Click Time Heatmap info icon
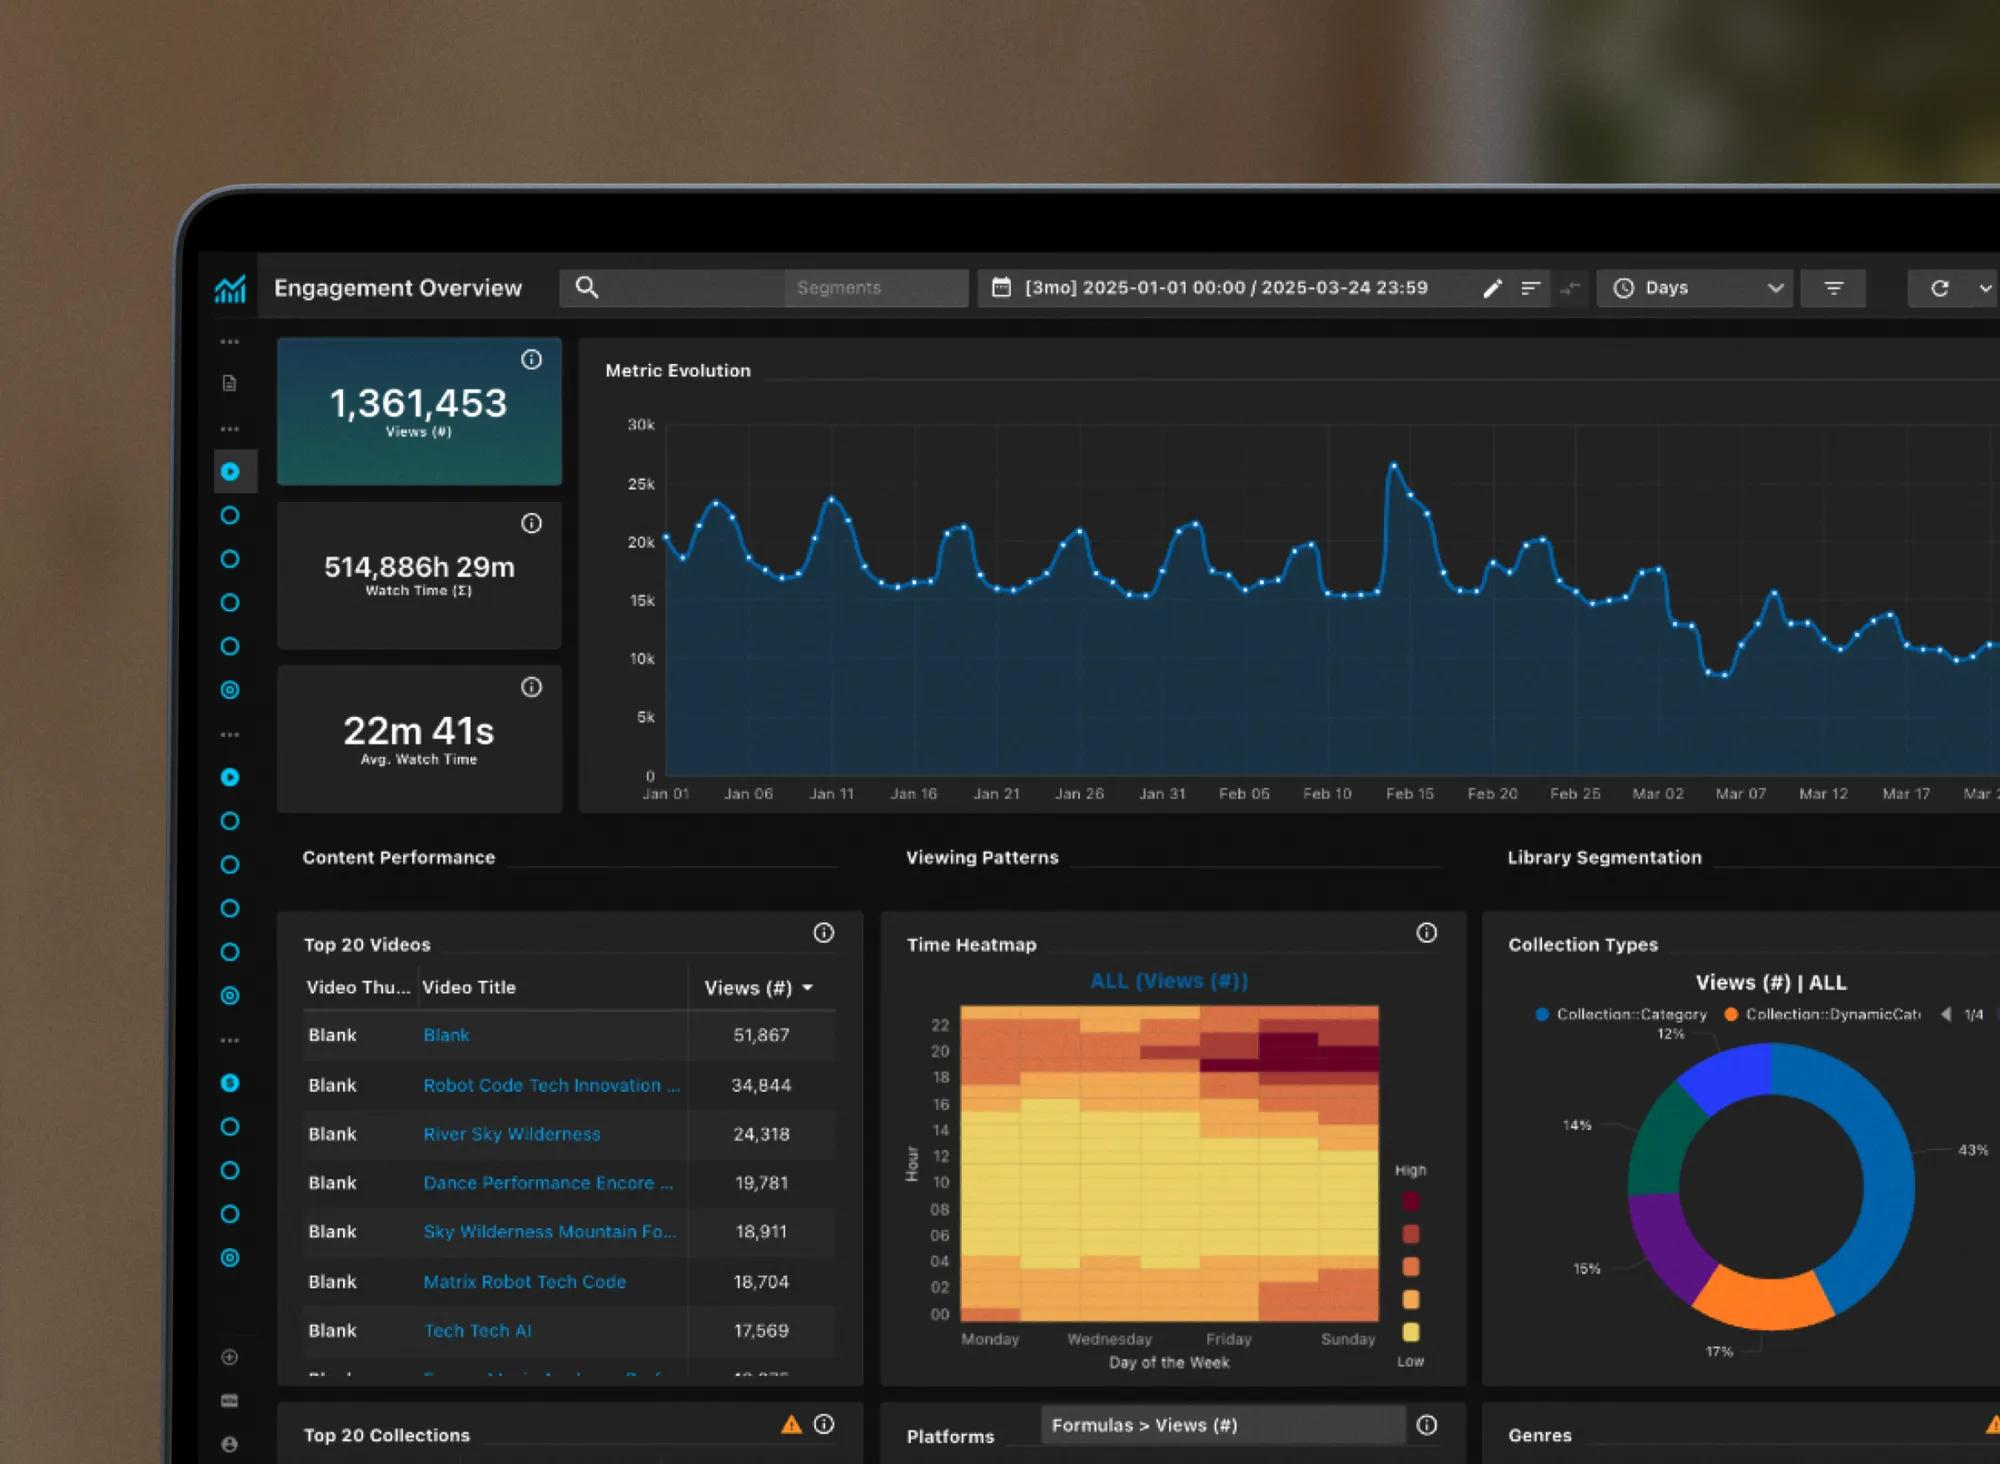The height and width of the screenshot is (1464, 2000). [x=1426, y=933]
